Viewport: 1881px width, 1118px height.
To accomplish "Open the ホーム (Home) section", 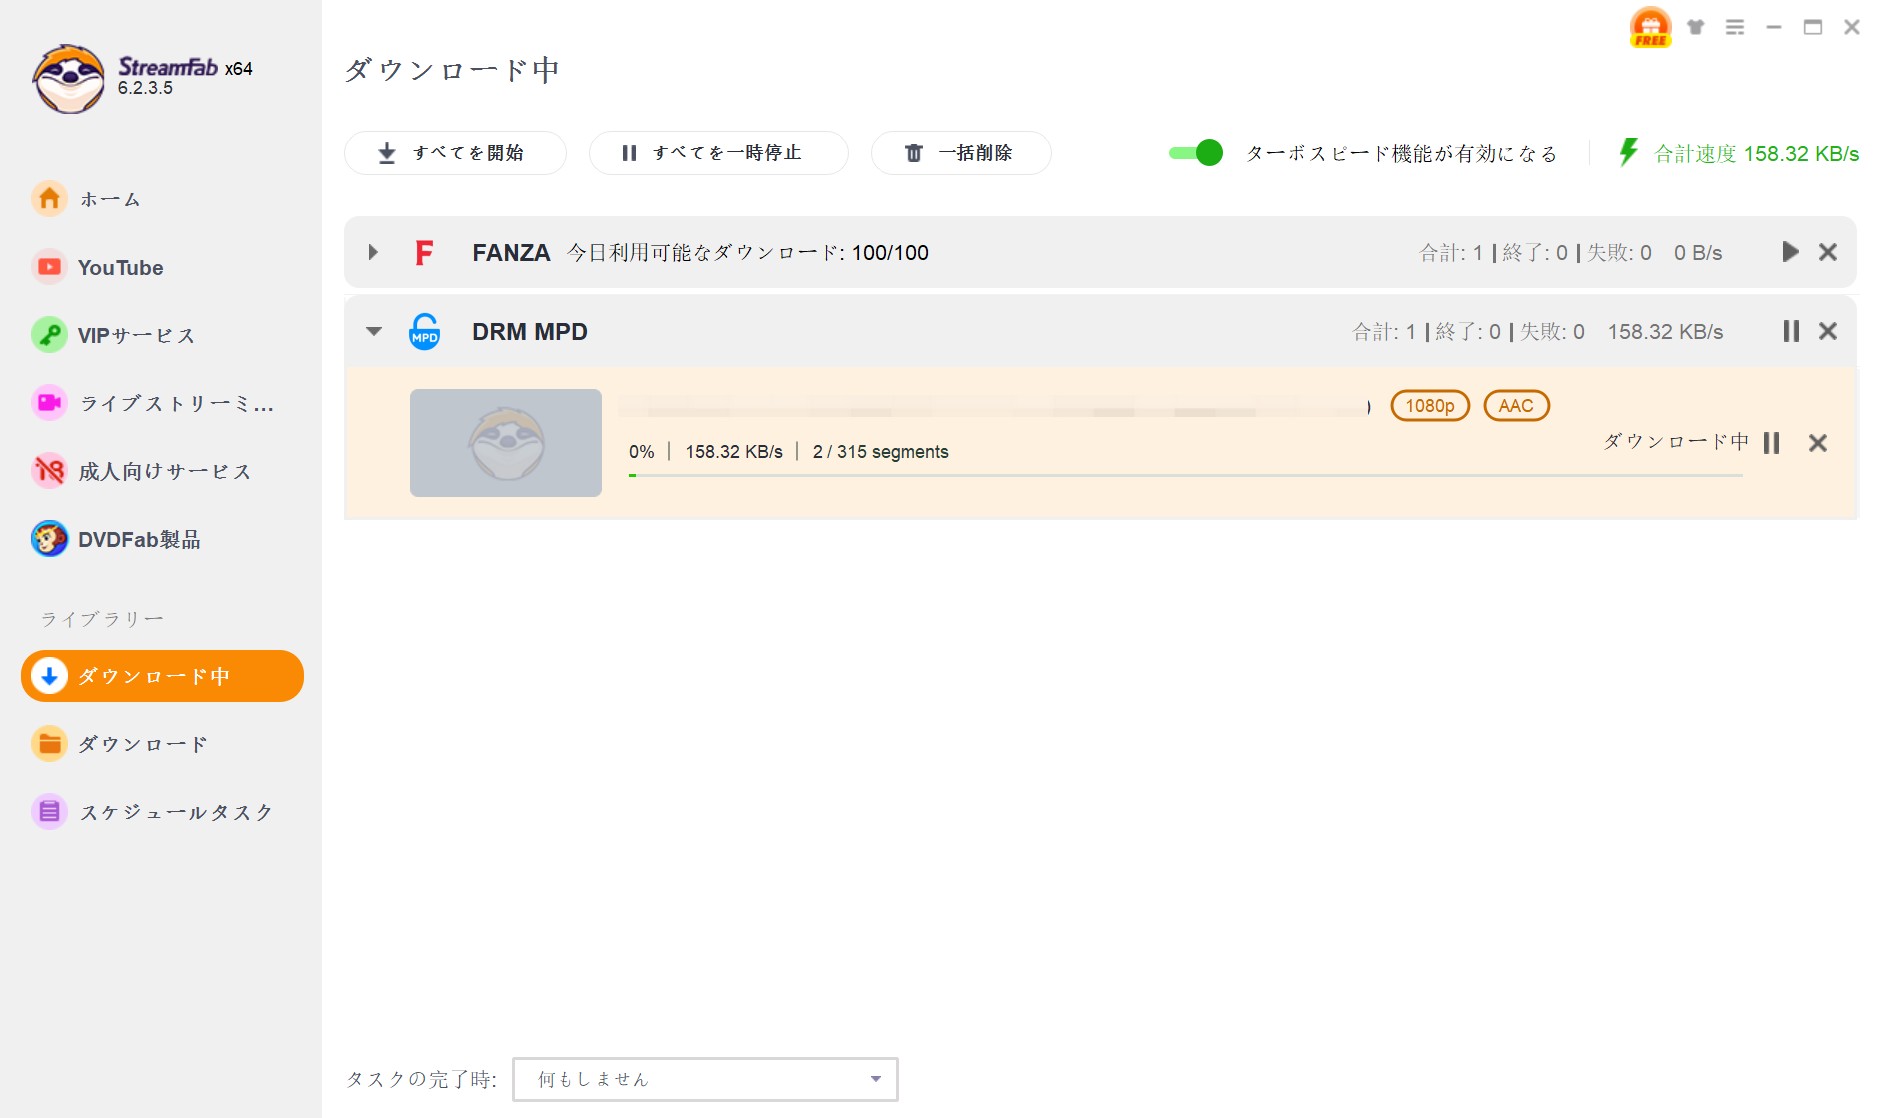I will tap(108, 199).
